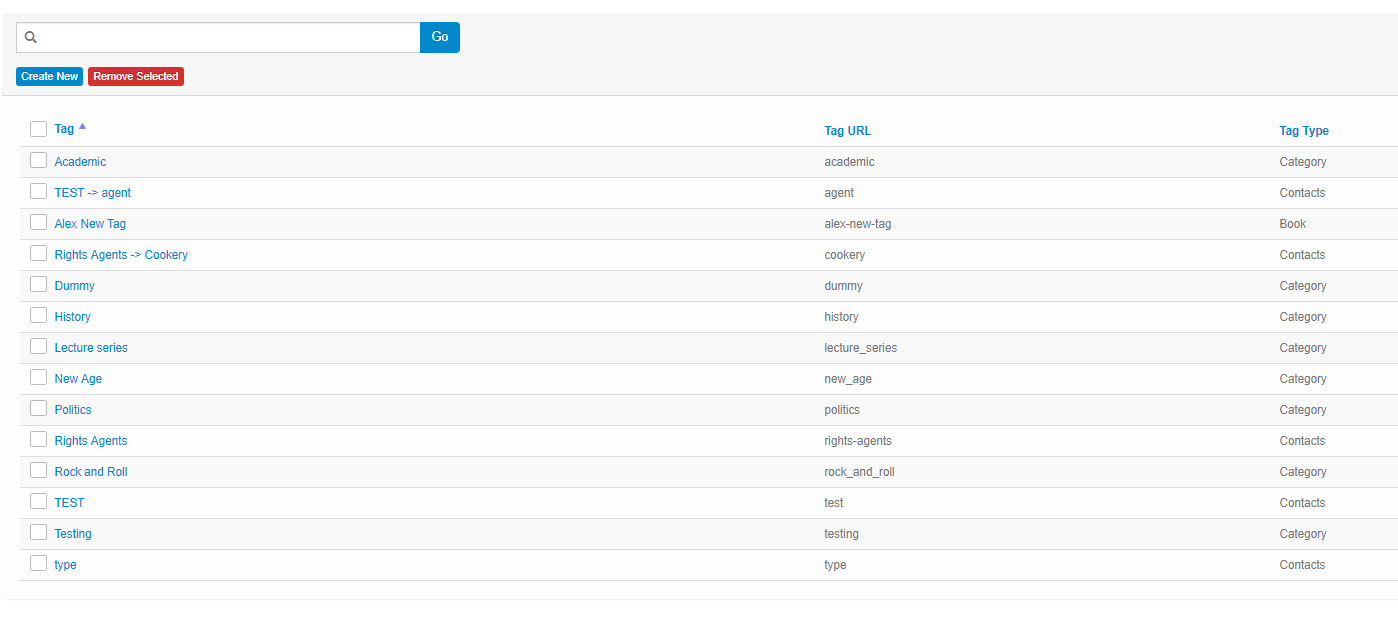Open the Dummy tag link
This screenshot has height=624, width=1398.
74,286
